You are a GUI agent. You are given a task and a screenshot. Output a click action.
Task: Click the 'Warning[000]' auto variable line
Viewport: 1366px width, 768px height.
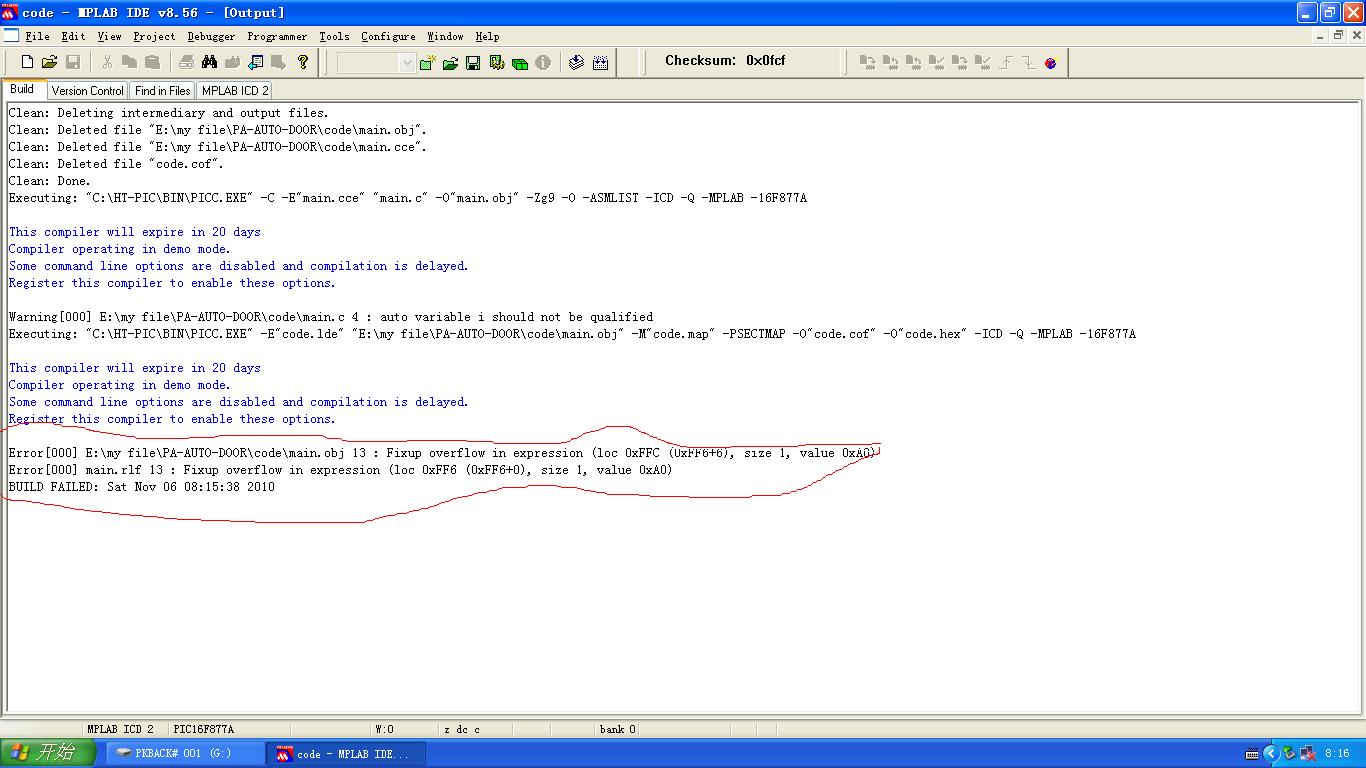[331, 317]
